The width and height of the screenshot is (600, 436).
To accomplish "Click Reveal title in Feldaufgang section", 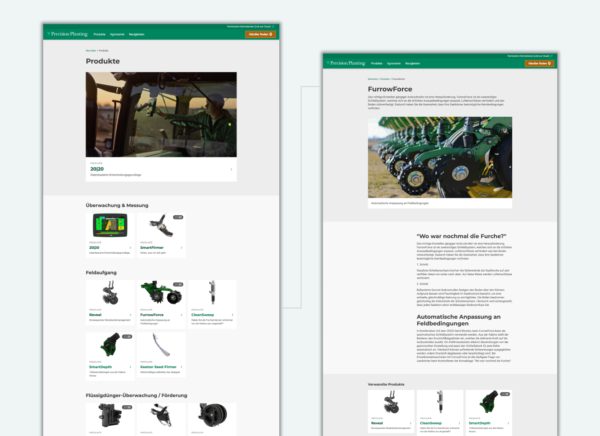I will [95, 315].
